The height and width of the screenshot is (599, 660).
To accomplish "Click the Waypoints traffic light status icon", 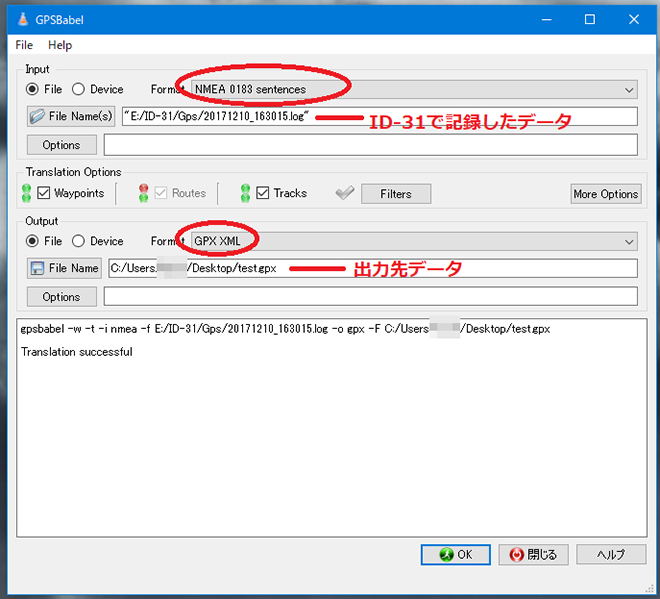I will pos(26,193).
